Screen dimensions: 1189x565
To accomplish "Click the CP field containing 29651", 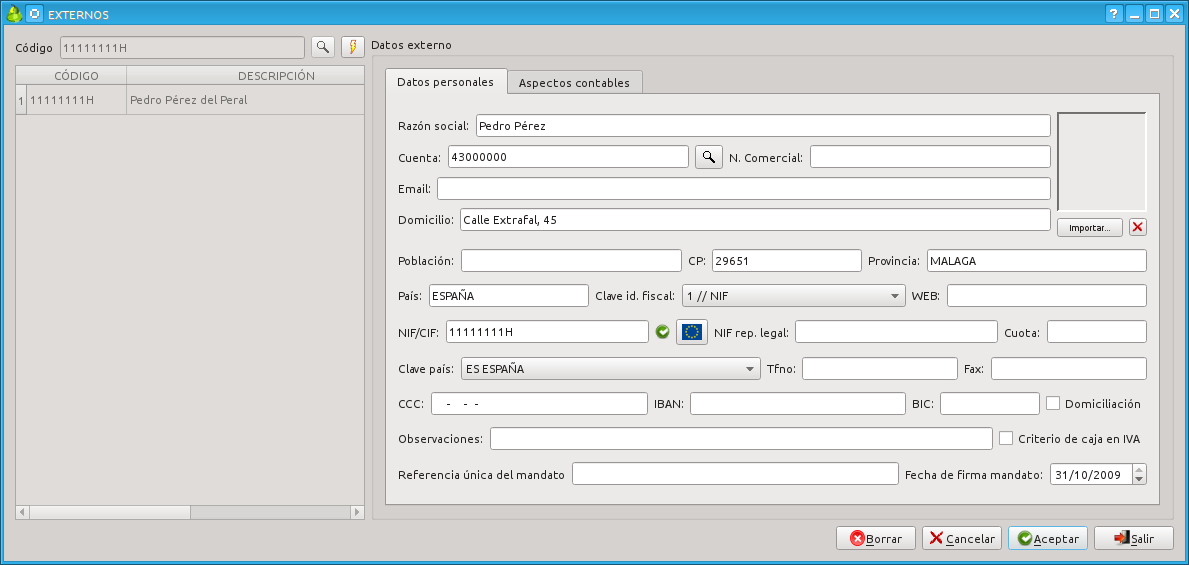I will coord(786,260).
